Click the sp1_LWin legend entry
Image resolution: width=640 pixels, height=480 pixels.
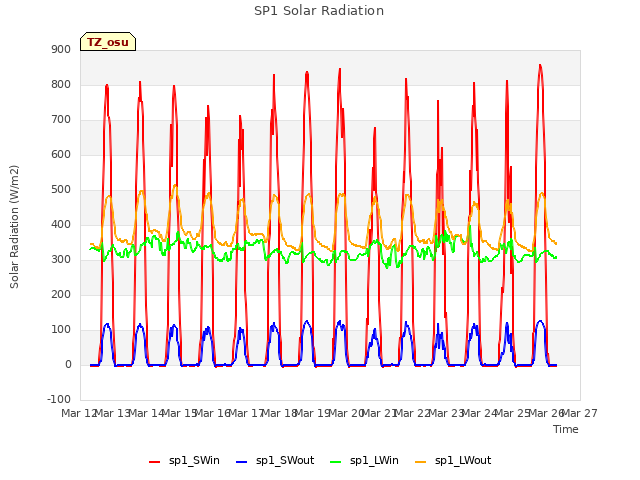point(364,461)
